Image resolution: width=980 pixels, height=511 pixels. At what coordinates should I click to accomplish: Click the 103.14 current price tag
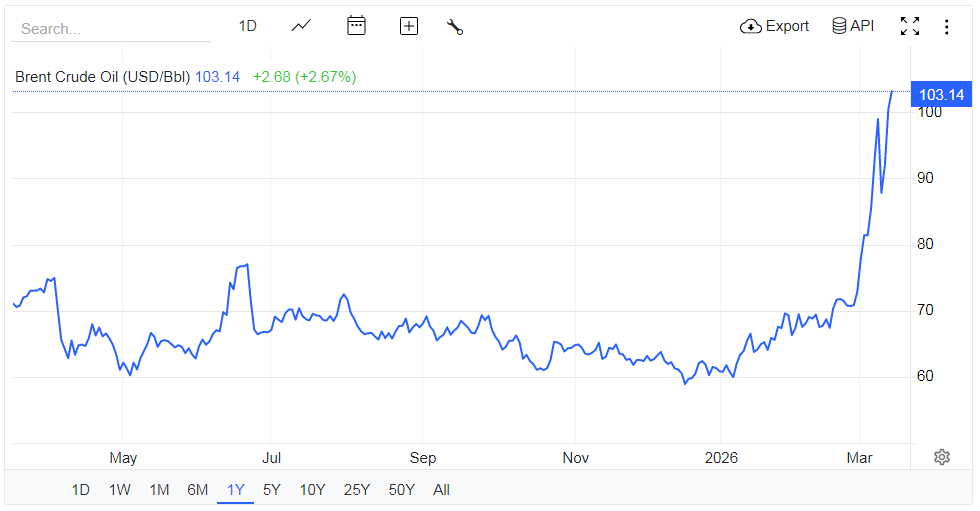[x=941, y=95]
